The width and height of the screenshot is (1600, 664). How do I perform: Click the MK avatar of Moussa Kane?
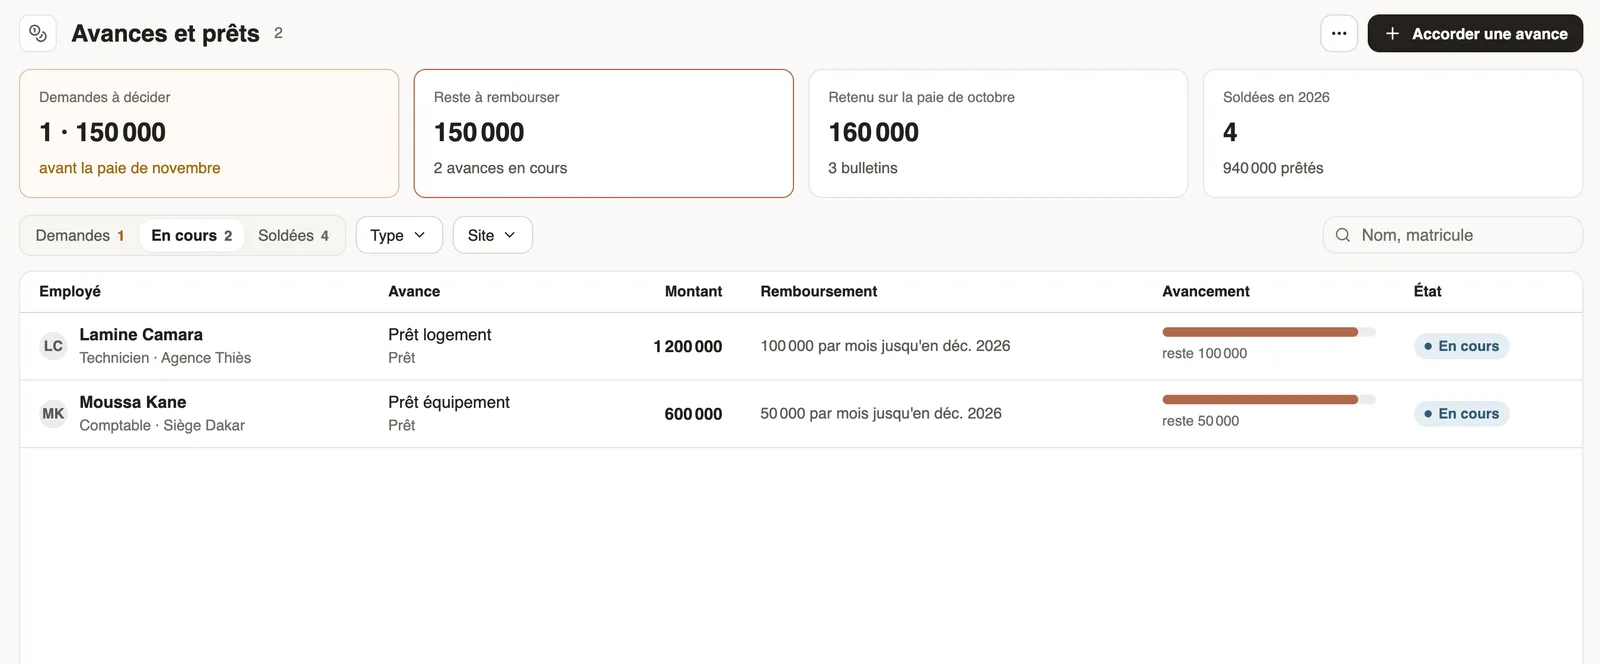point(53,414)
